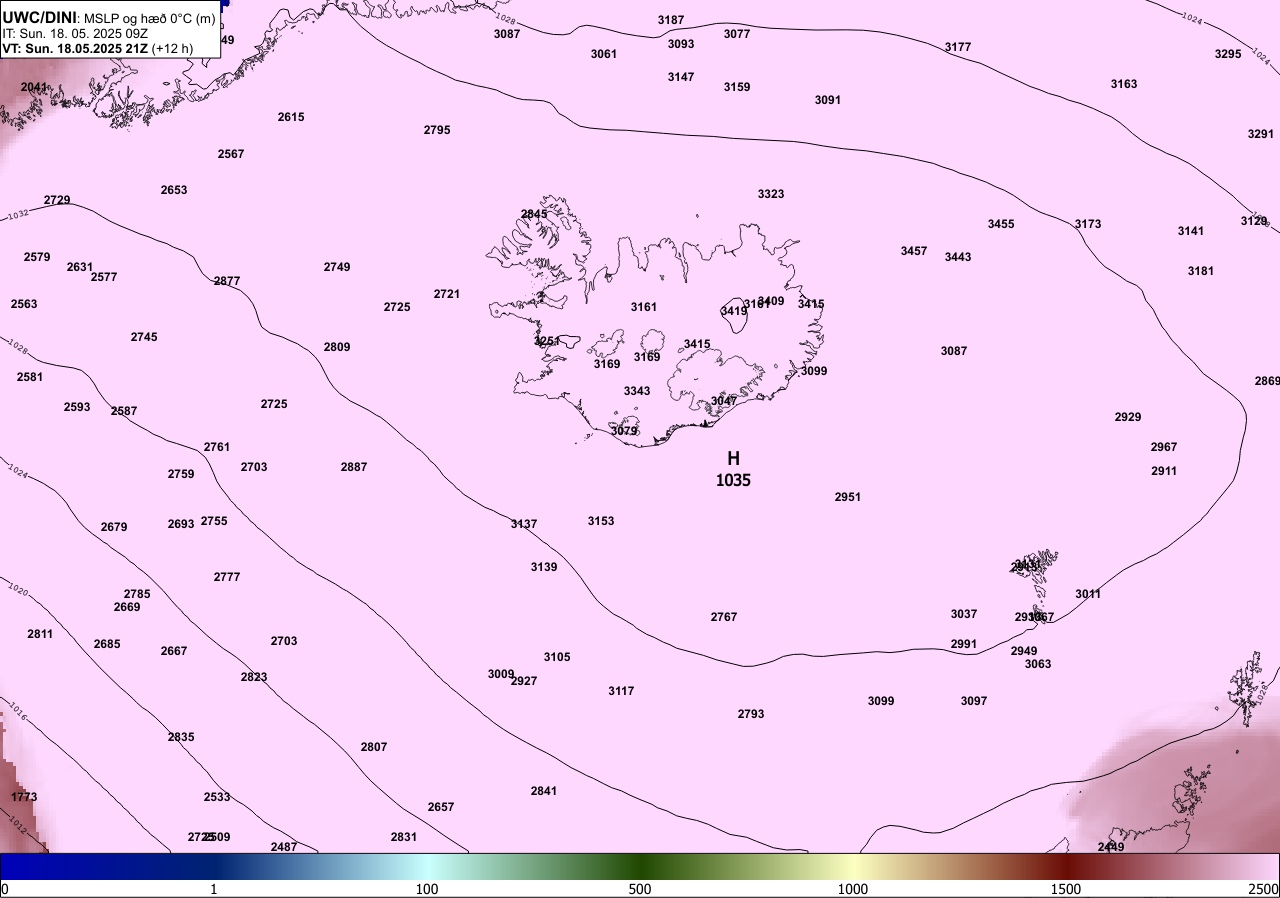This screenshot has height=898, width=1280.
Task: Click the UWC/DINI title in the header box
Action: 39,17
